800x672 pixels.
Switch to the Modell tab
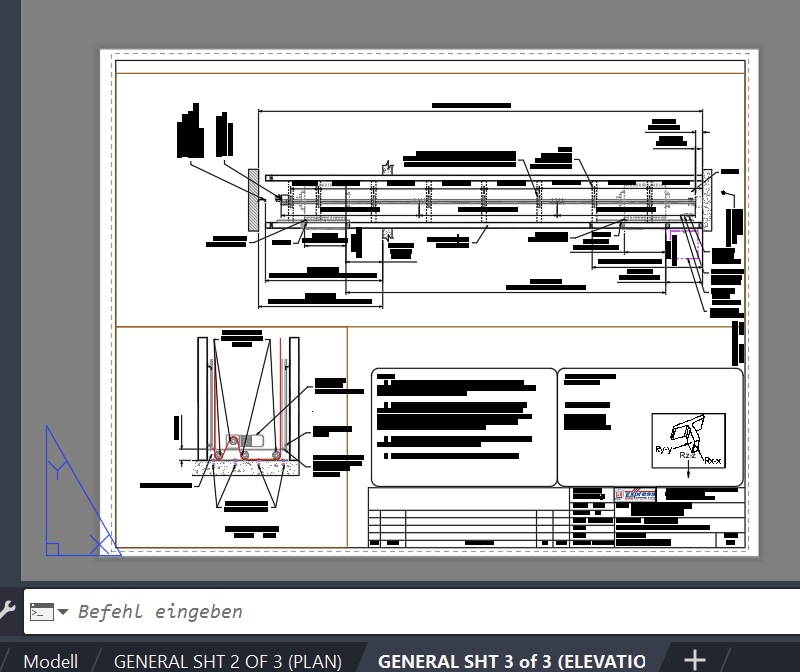(x=50, y=661)
